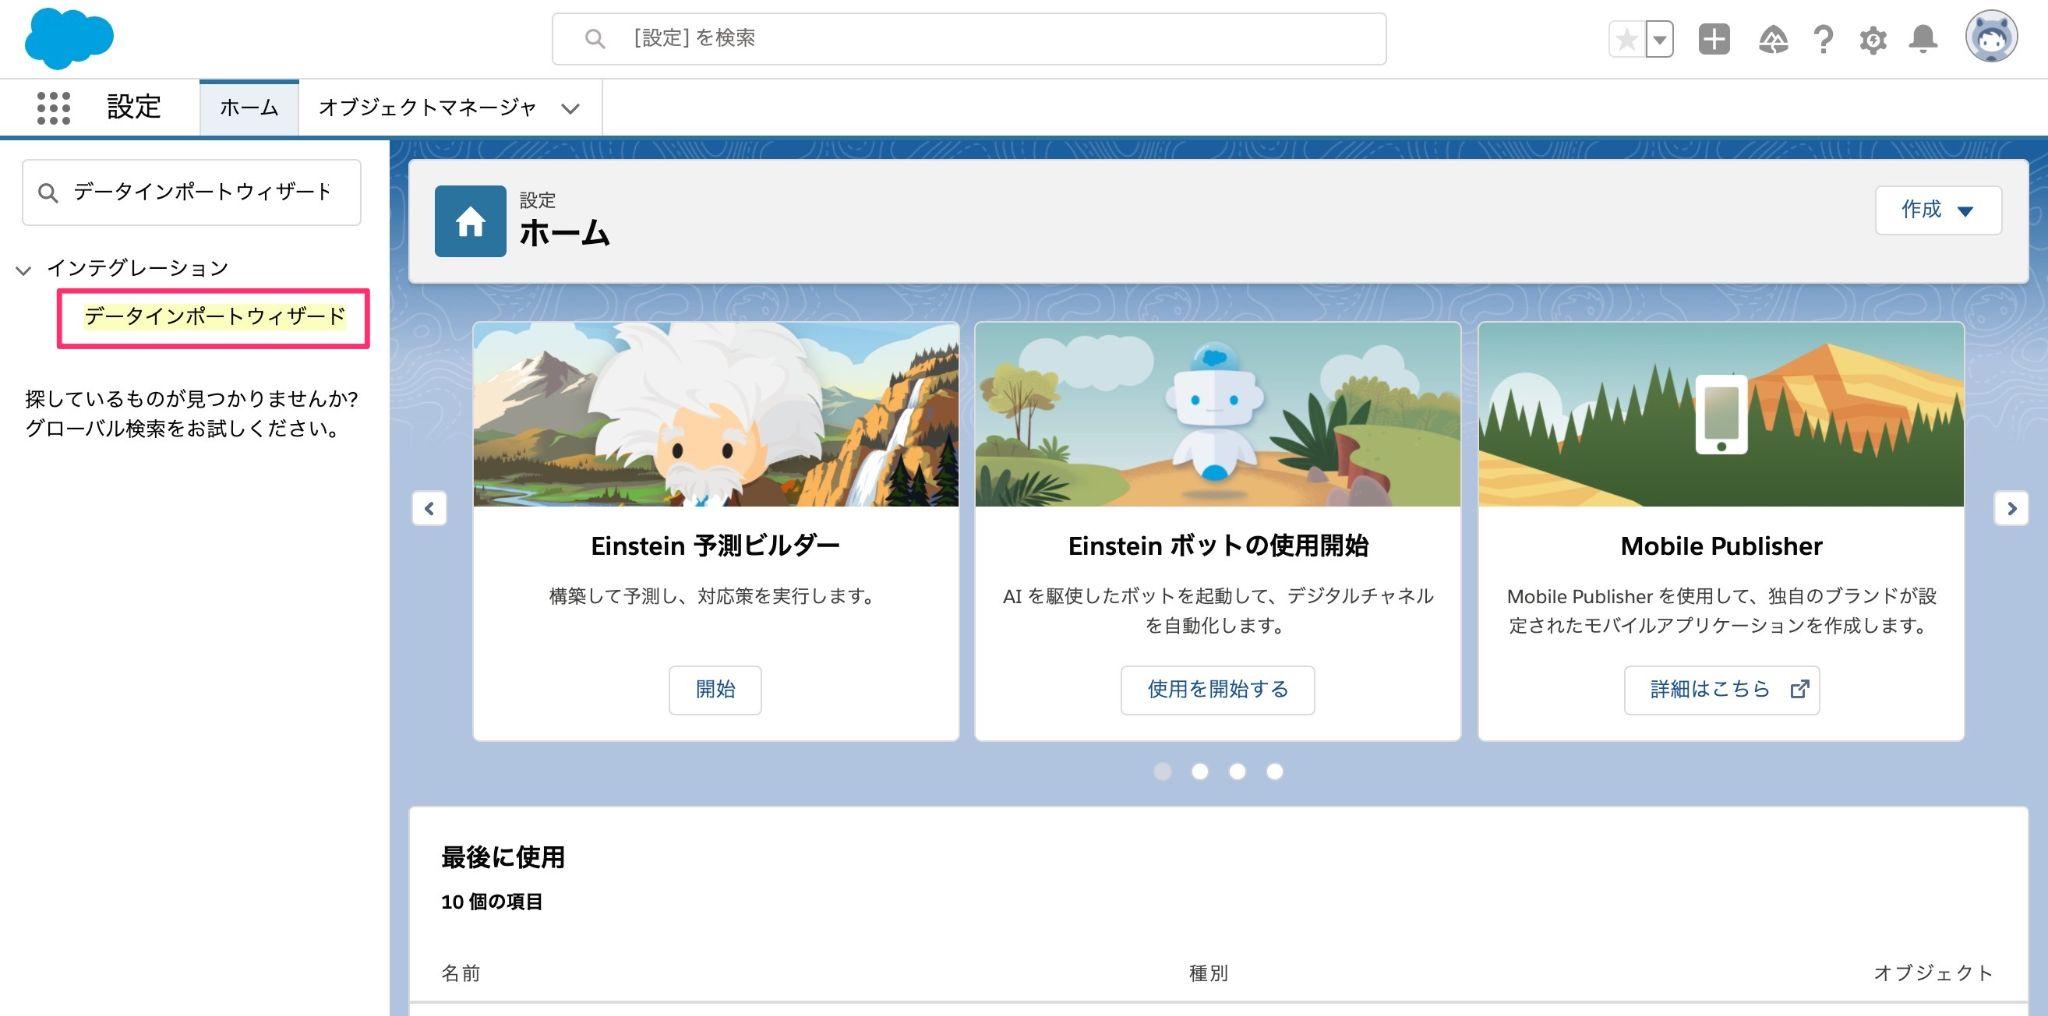Viewport: 2048px width, 1016px height.
Task: Click the favorites star icon
Action: pyautogui.click(x=1626, y=40)
